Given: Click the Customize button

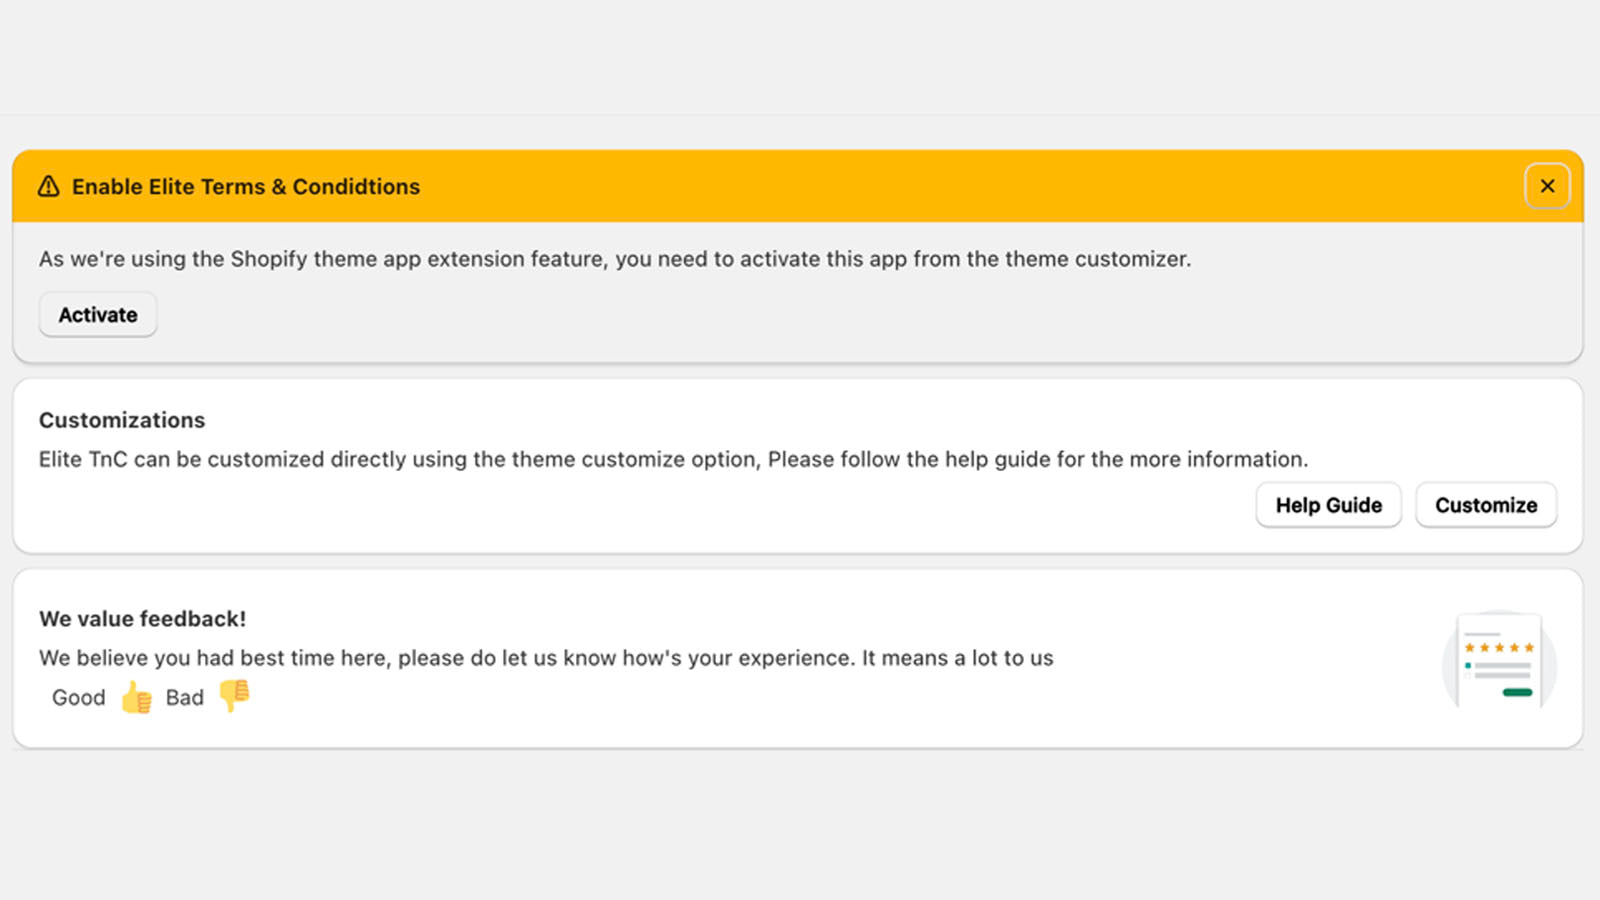Looking at the screenshot, I should coord(1485,505).
